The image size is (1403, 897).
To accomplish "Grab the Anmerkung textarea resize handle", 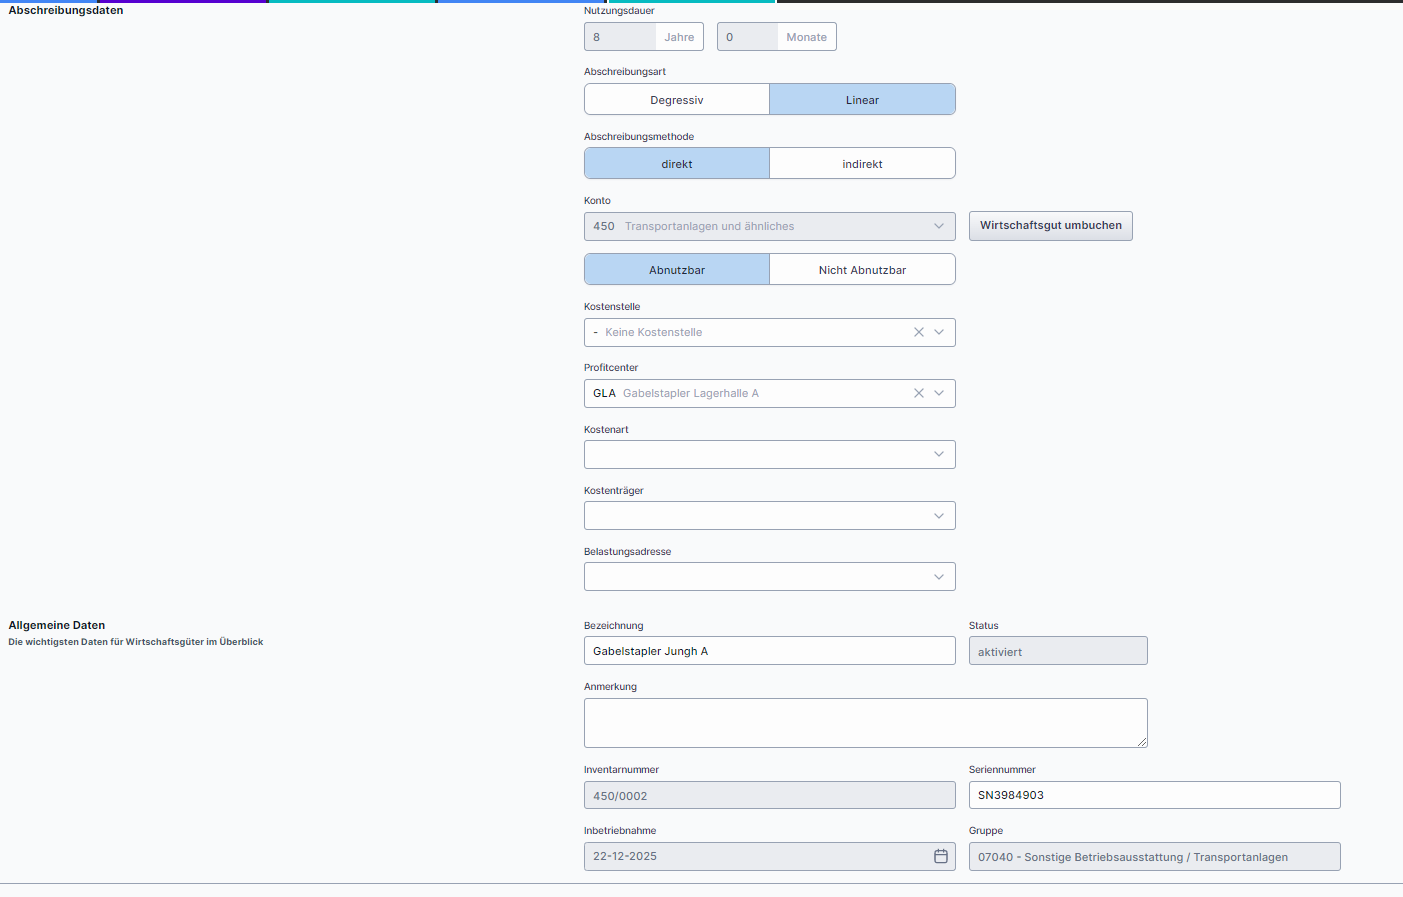I will 1142,742.
